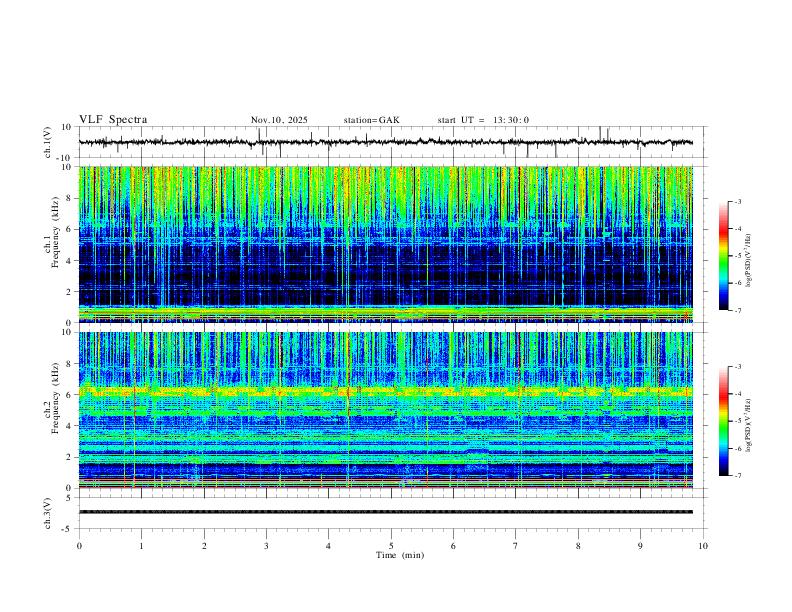Click the "-3" tick on lower colorbar

coord(737,367)
